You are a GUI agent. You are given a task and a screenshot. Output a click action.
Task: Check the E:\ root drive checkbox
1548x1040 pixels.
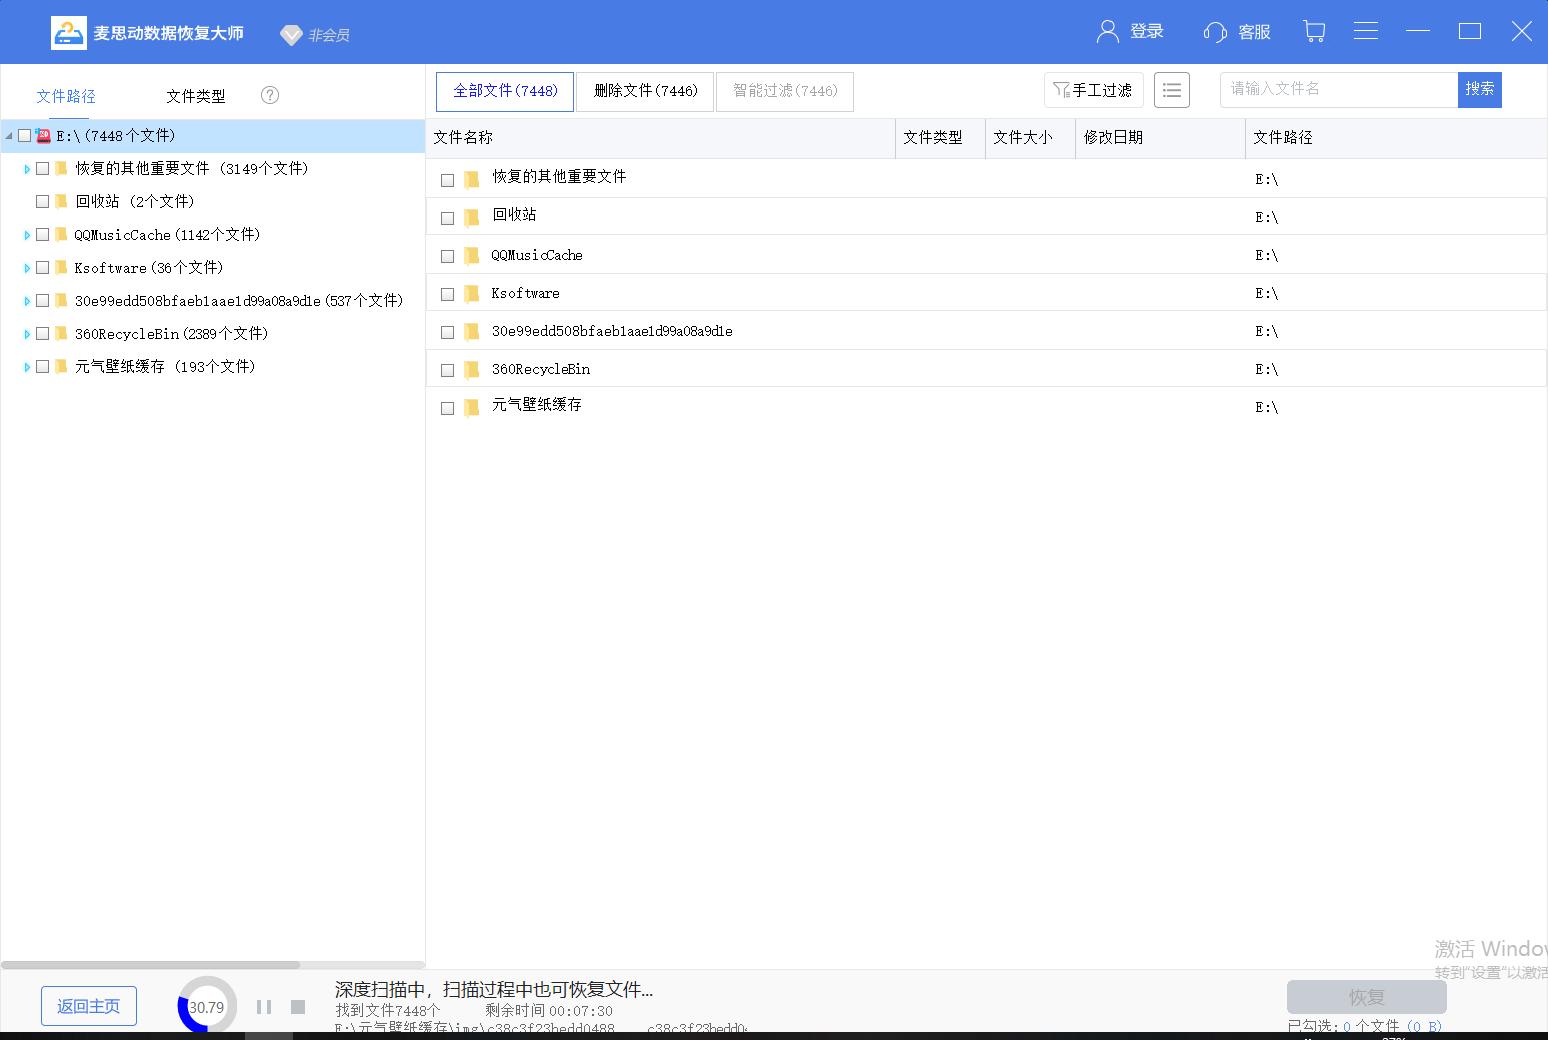pos(24,135)
